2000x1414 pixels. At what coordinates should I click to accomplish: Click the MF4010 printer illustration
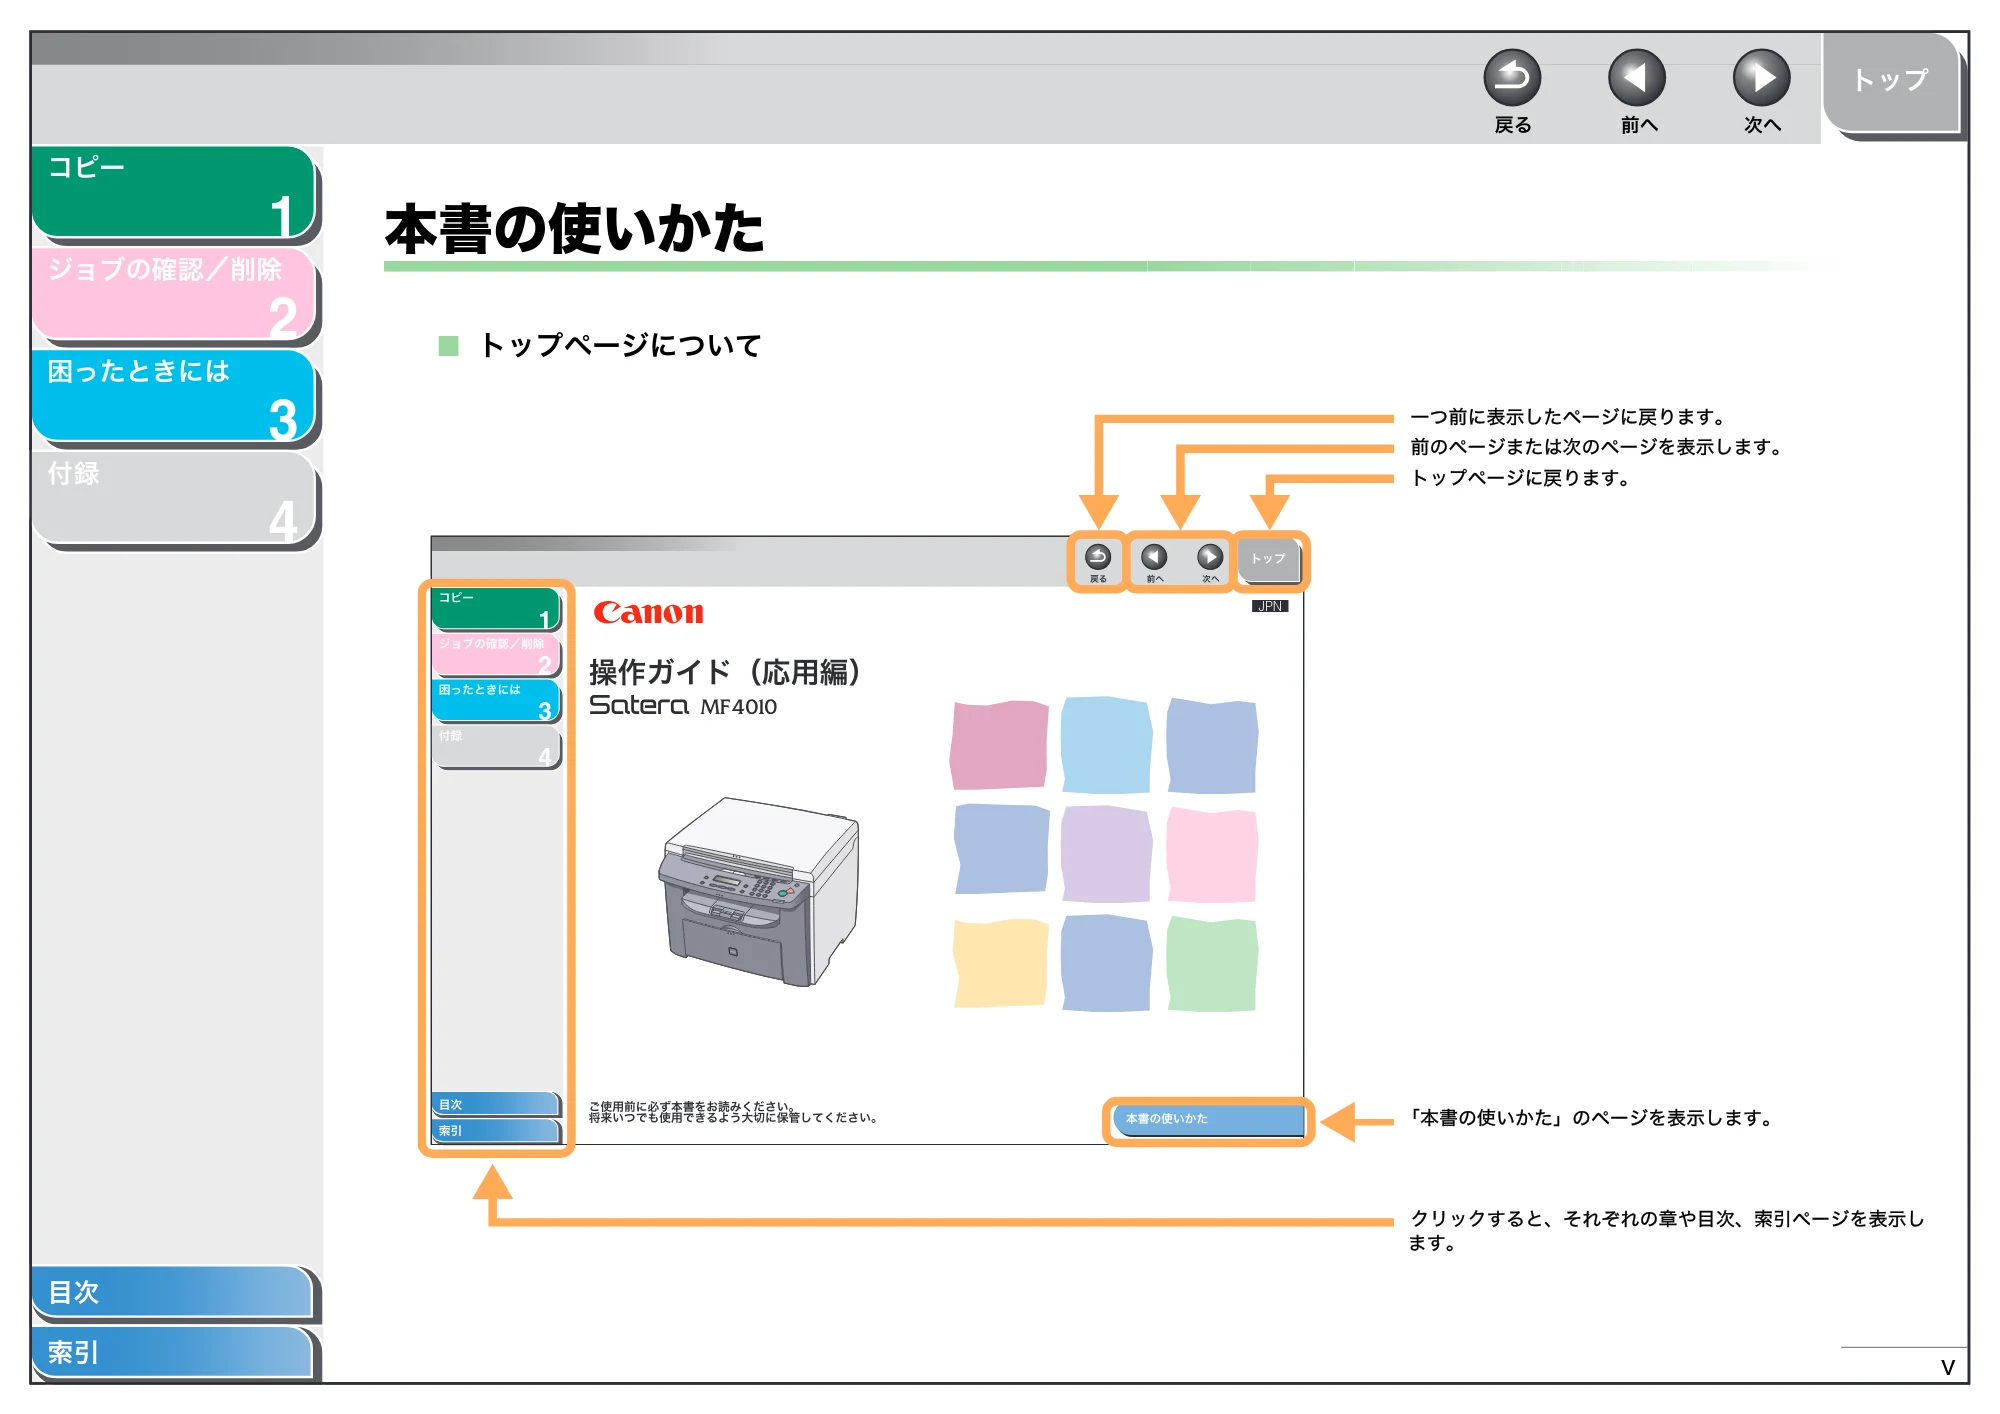(x=760, y=892)
